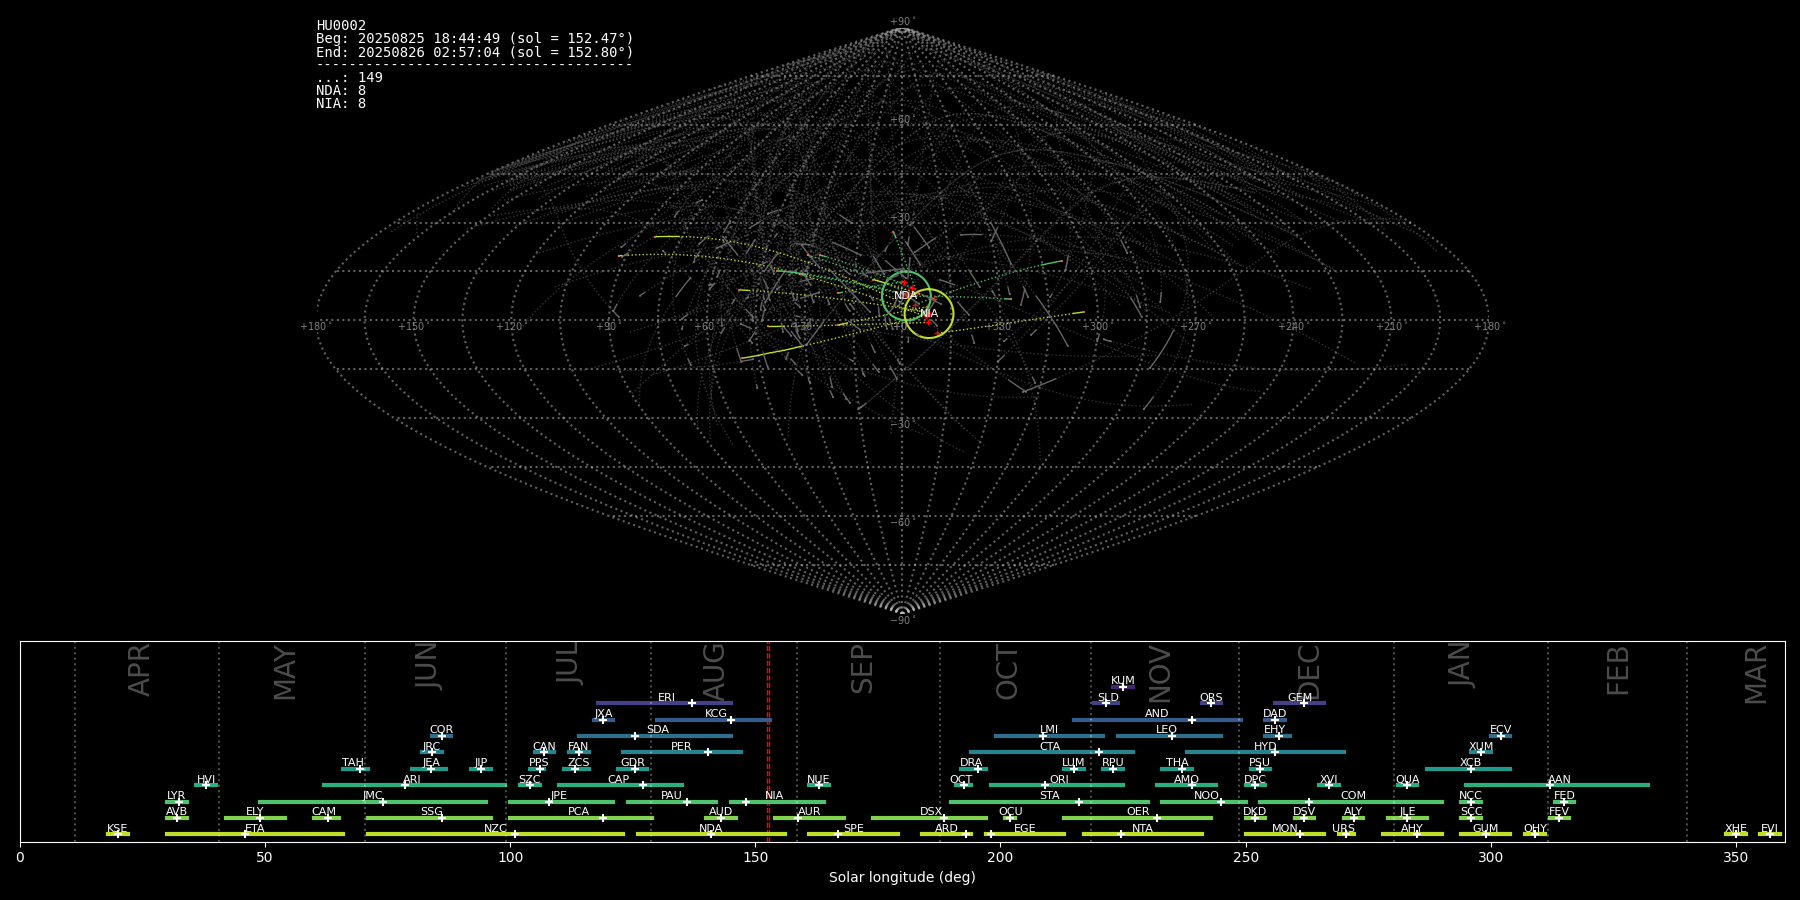Click the NDA radiant label on sky map
The width and height of the screenshot is (1800, 900).
coord(905,296)
